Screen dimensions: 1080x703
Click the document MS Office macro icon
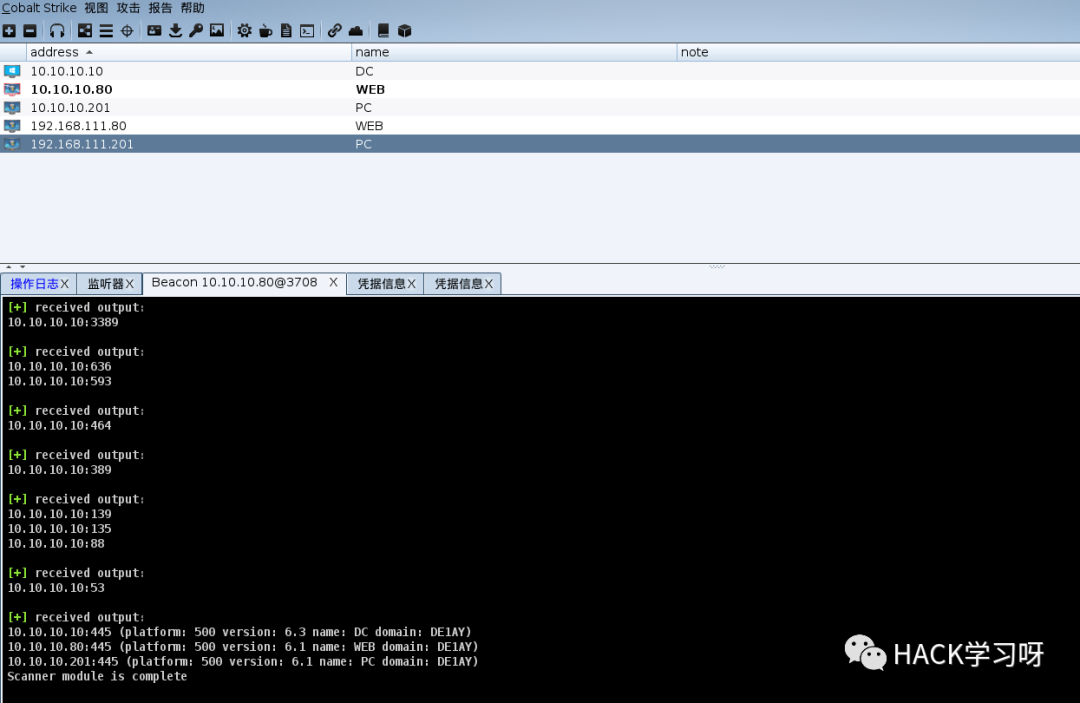pyautogui.click(x=286, y=30)
